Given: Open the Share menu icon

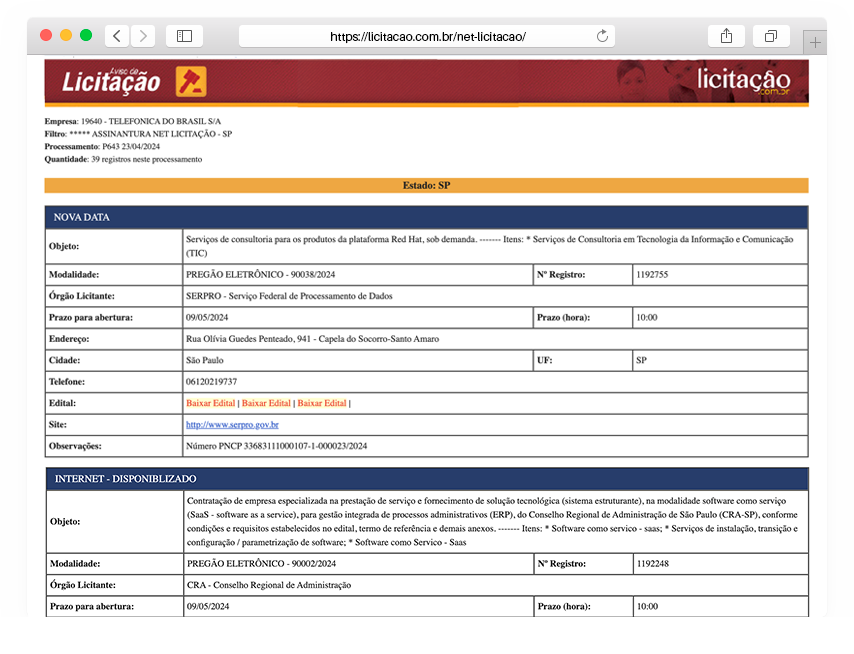Looking at the screenshot, I should pos(726,36).
